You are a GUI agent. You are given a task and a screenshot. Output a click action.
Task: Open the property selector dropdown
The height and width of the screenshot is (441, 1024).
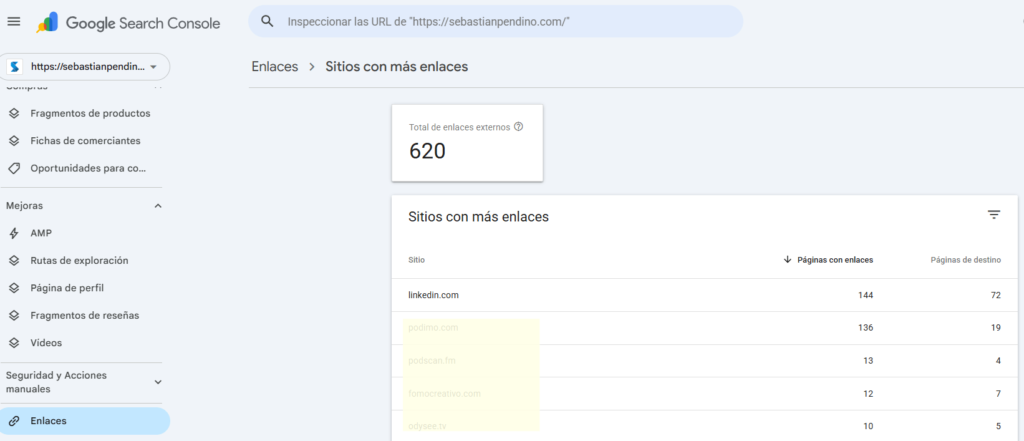point(85,67)
